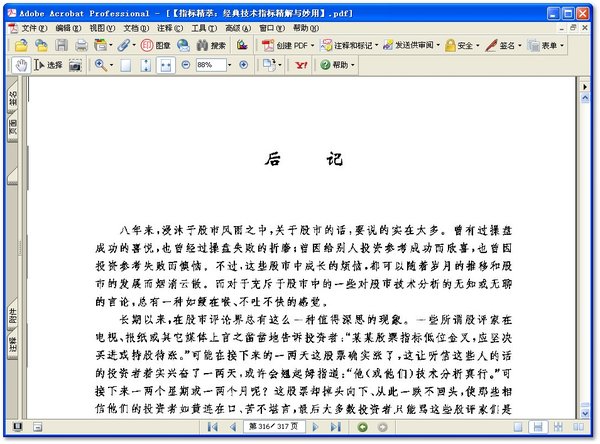Open the 附件 attachments side tab
This screenshot has width=600, height=444.
13,315
